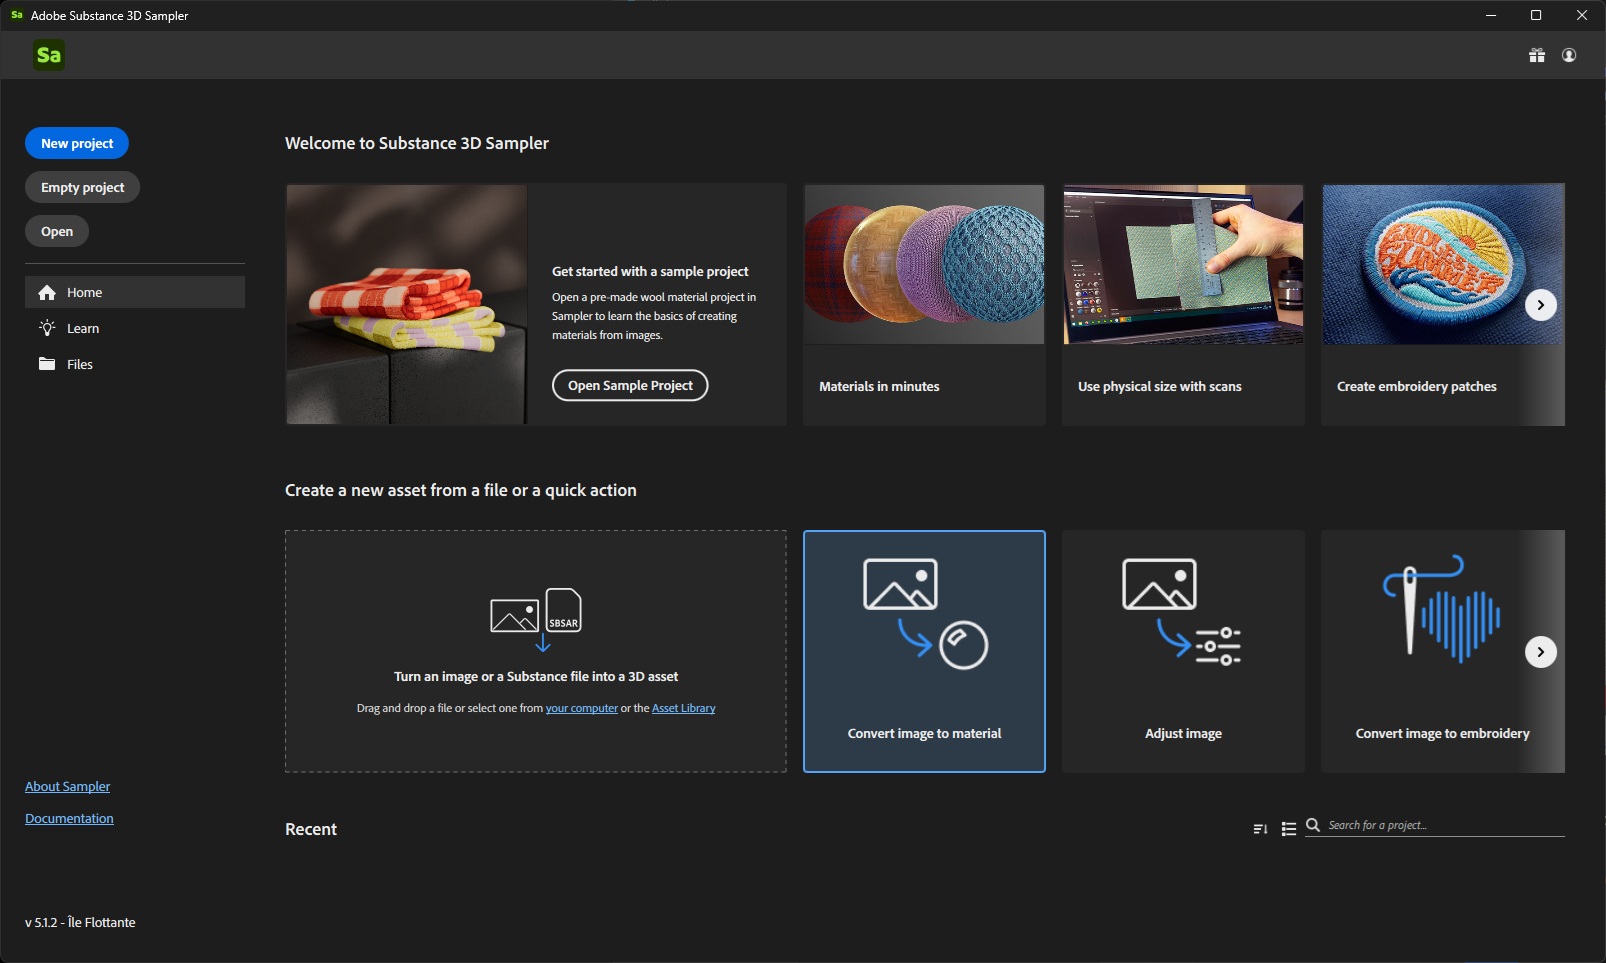1606x963 pixels.
Task: Click the sort order icon beside Recent
Action: pyautogui.click(x=1260, y=829)
